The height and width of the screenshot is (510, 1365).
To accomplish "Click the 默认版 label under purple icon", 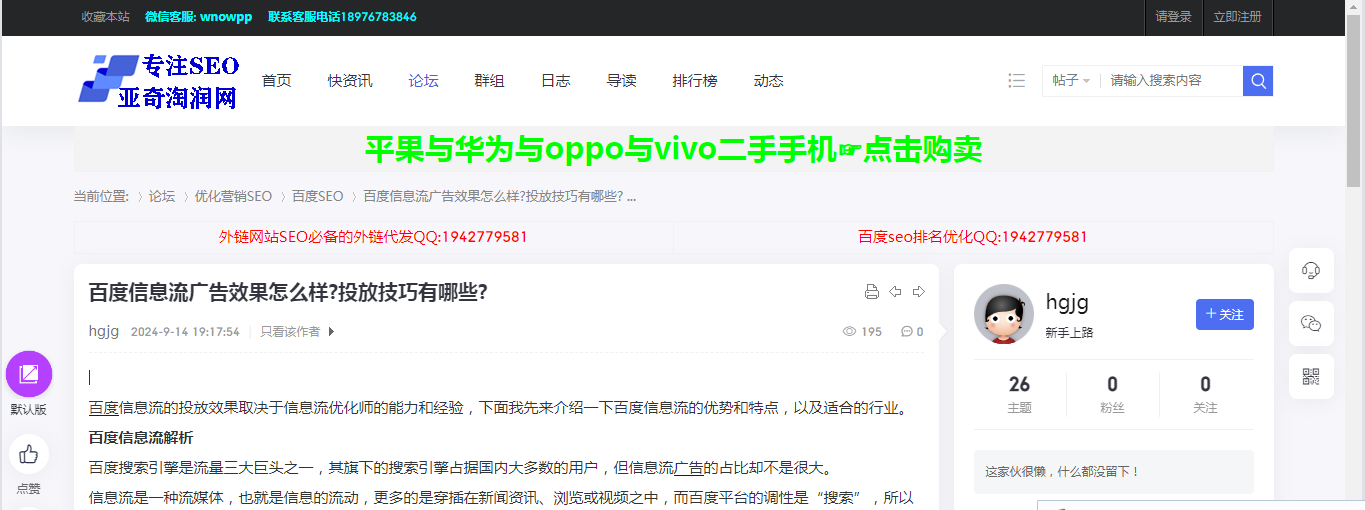I will [x=29, y=409].
